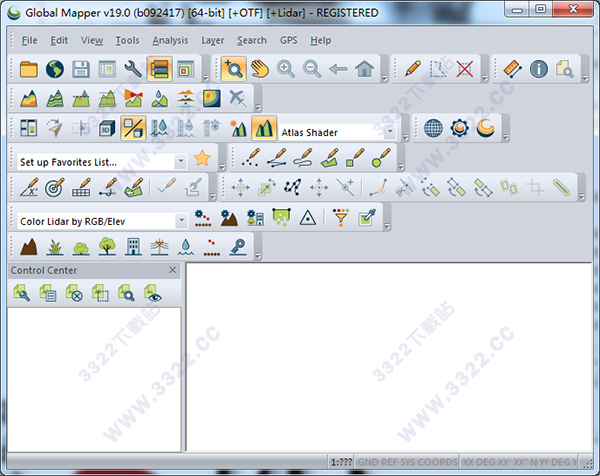Classify Lidar as ground brown mountain icon
The width and height of the screenshot is (600, 476).
tap(29, 247)
